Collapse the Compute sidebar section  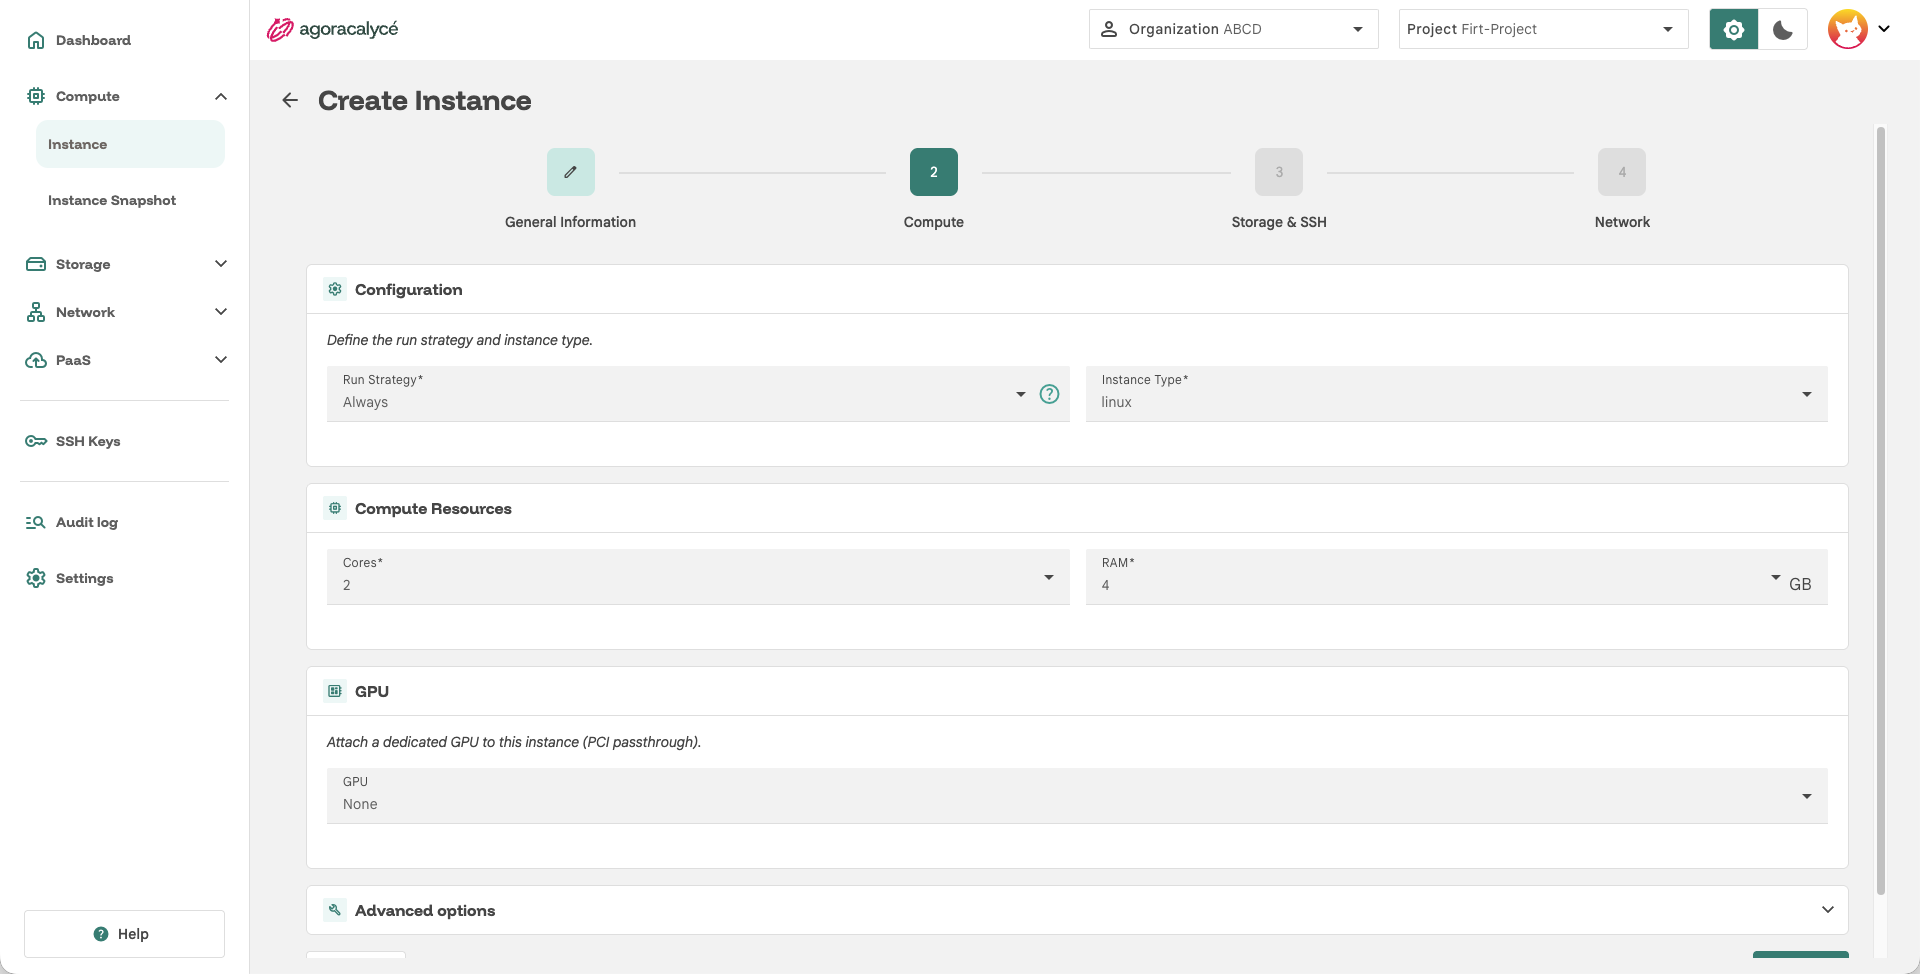tap(221, 96)
